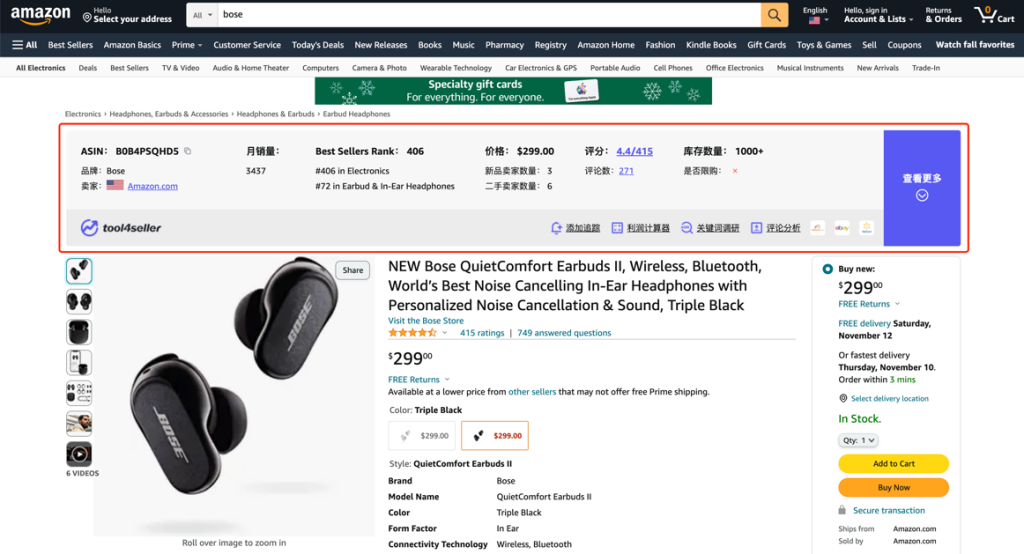
Task: Expand the search category All dropdown
Action: 203,15
